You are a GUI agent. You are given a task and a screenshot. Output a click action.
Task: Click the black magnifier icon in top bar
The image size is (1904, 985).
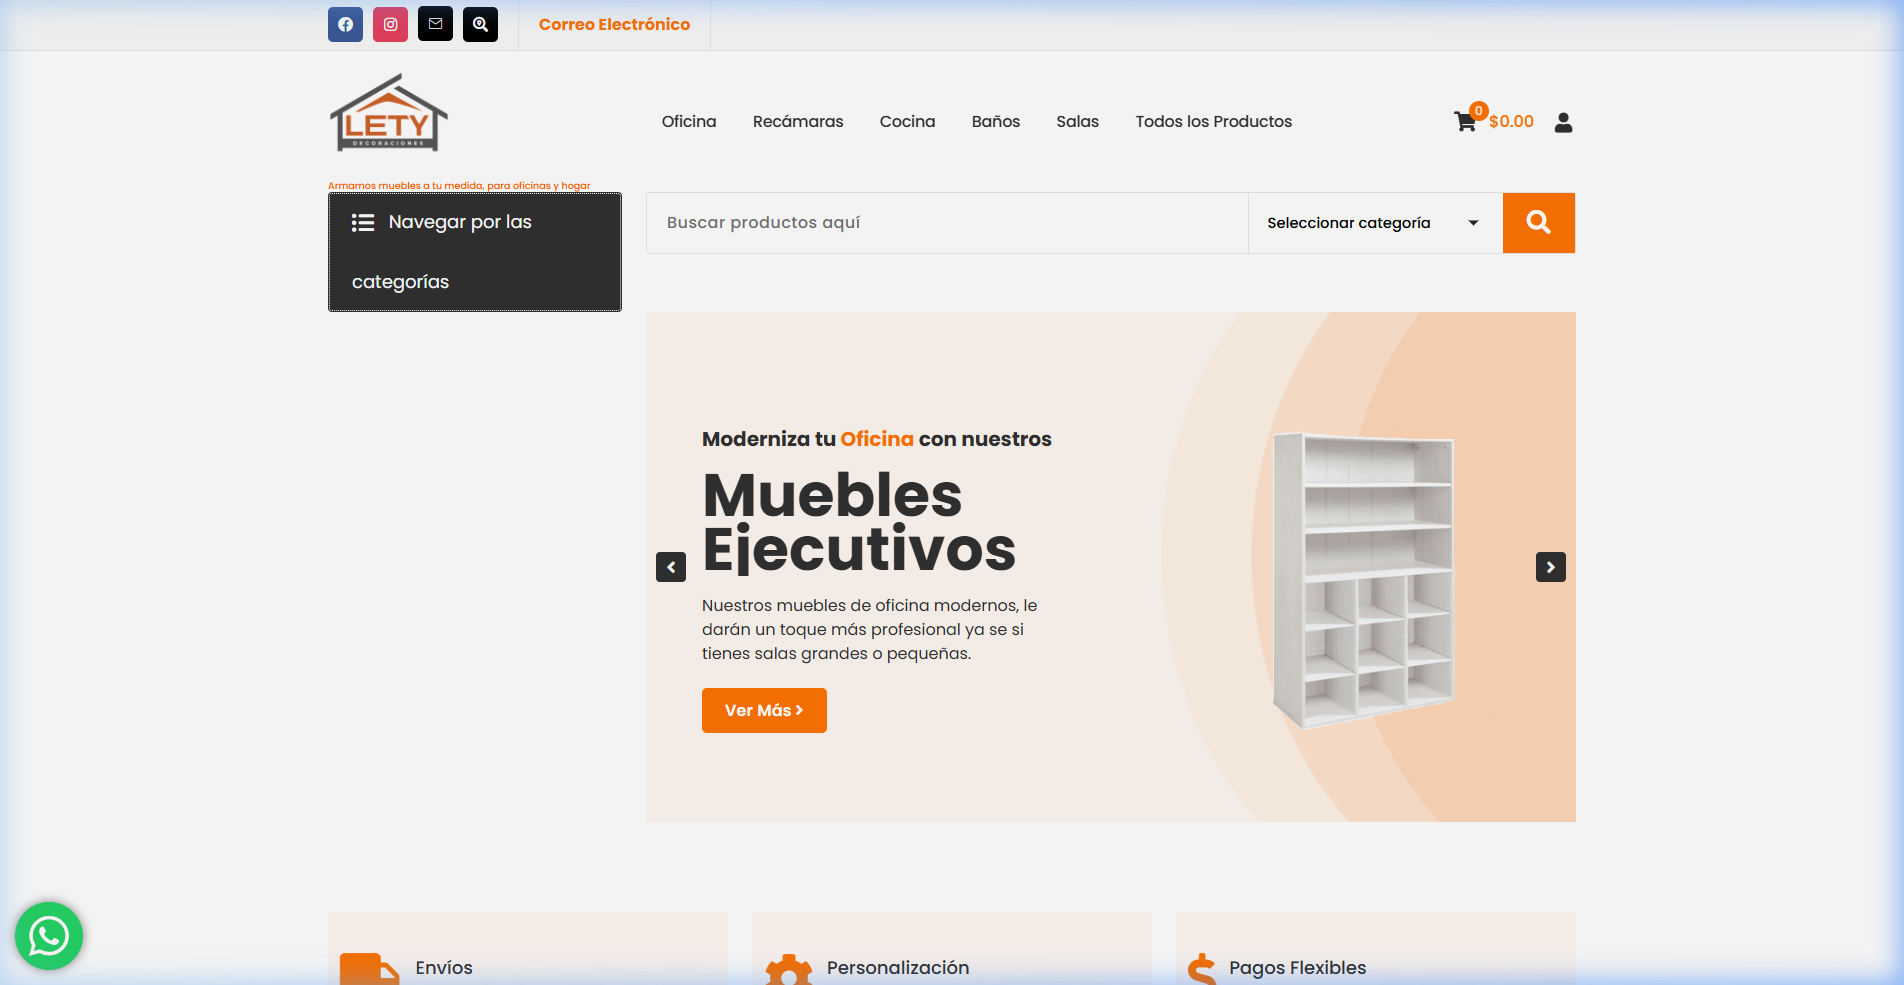pos(480,24)
